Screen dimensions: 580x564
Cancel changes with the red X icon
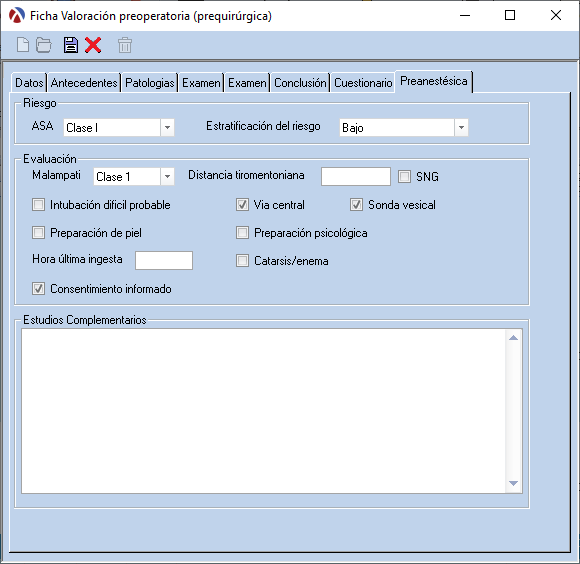point(93,45)
